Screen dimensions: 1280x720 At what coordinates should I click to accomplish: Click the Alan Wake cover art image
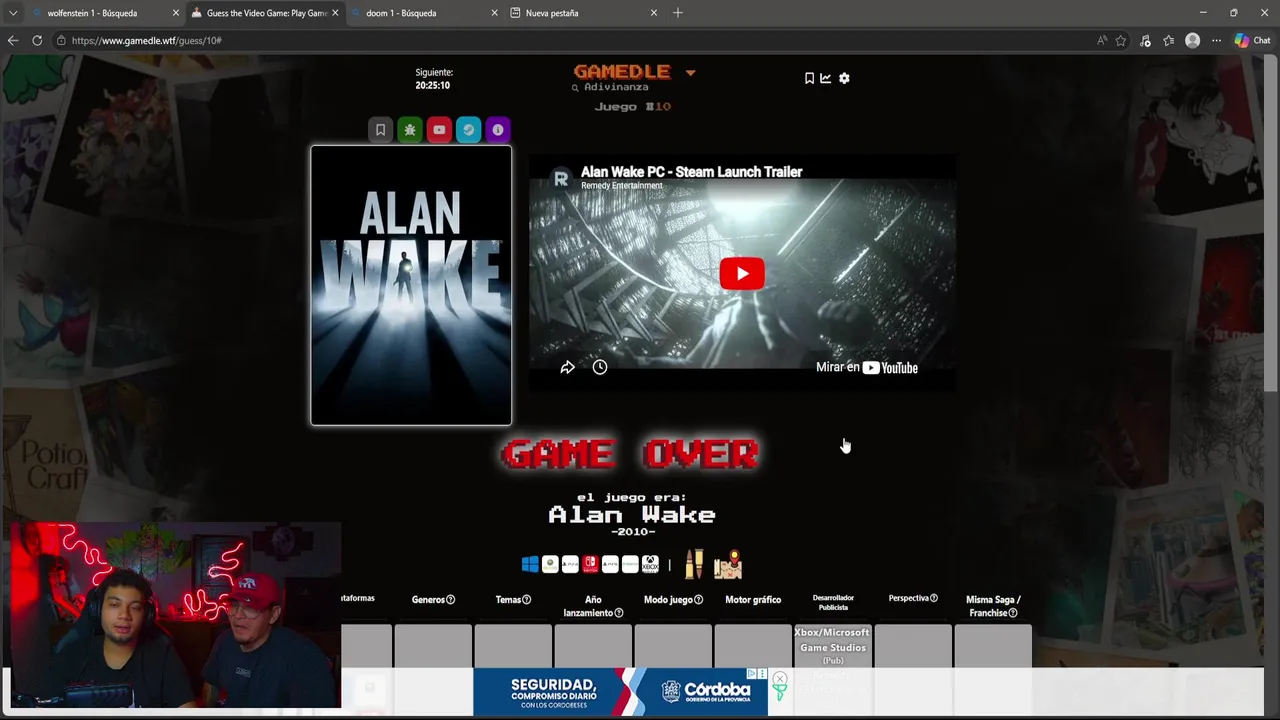tap(411, 286)
